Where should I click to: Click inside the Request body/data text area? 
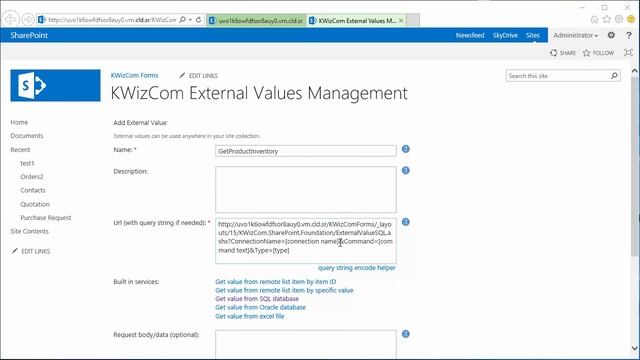[x=306, y=344]
